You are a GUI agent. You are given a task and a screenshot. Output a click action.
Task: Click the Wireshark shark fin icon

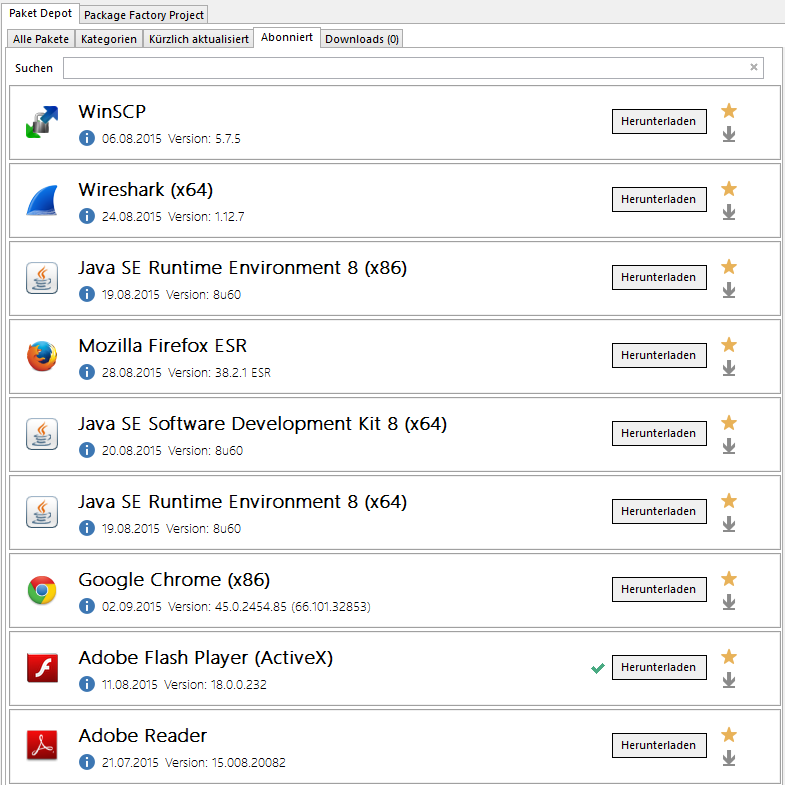tap(42, 200)
